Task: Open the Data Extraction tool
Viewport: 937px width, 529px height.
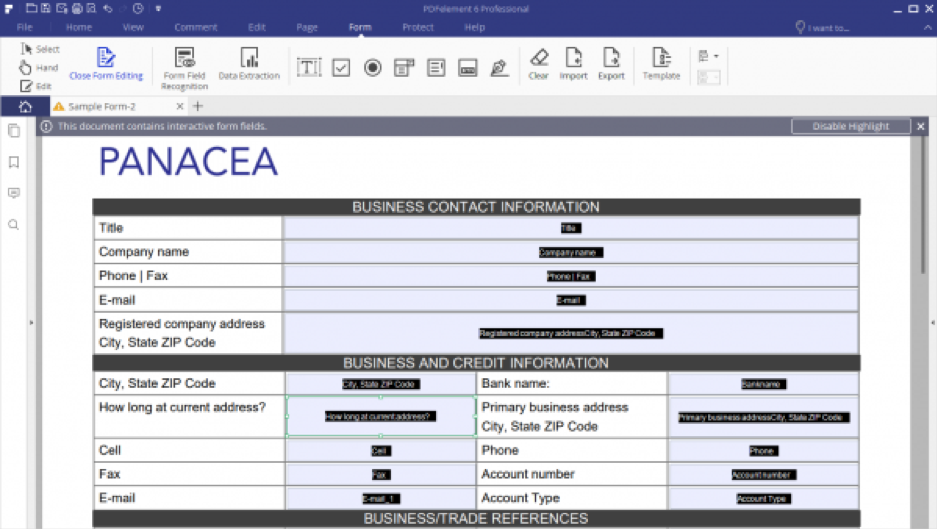Action: point(249,64)
